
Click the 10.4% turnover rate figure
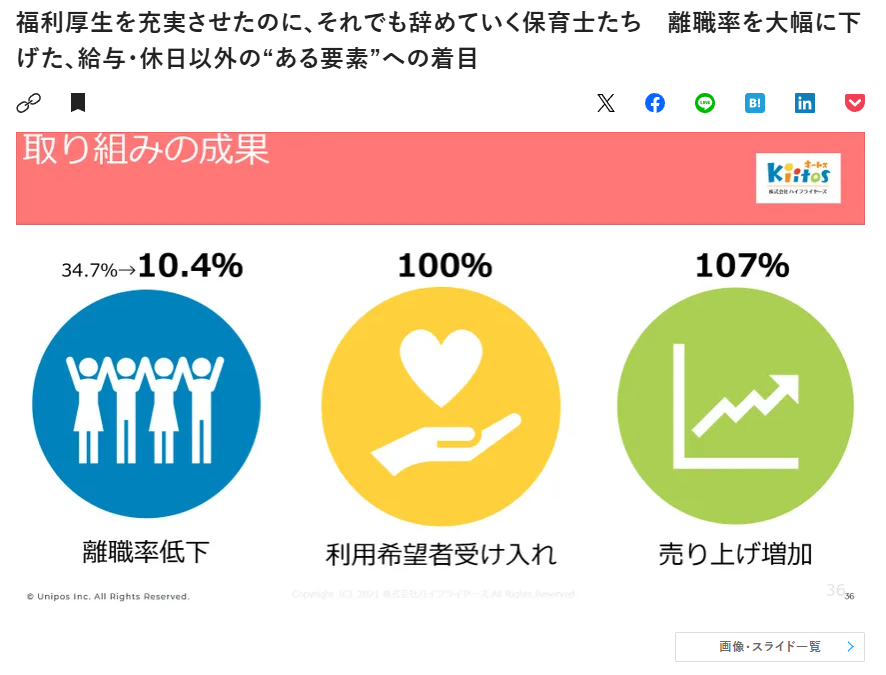coord(190,266)
